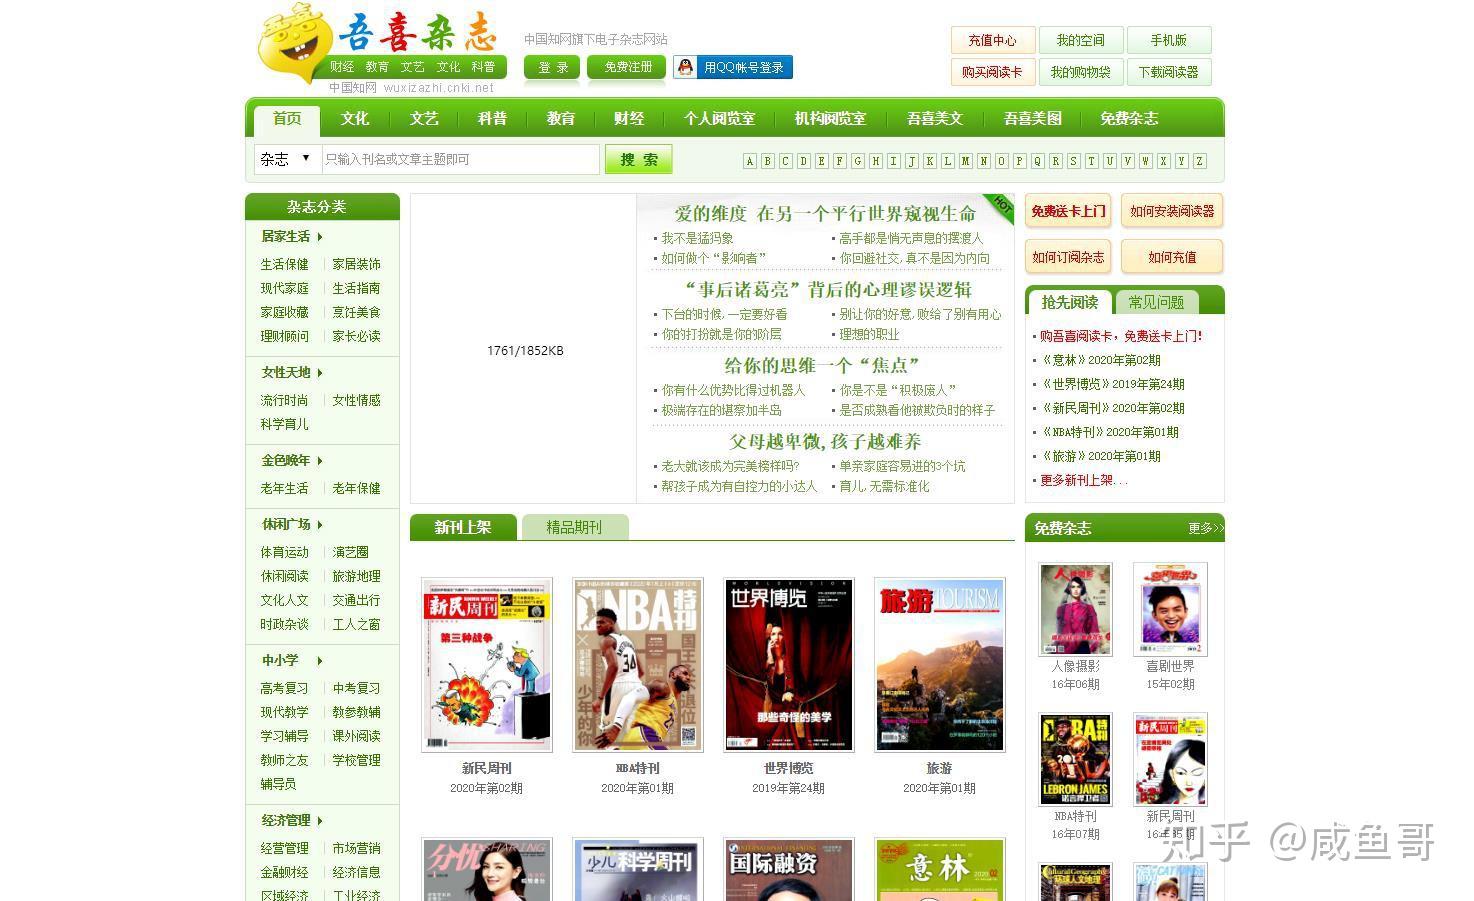1474x901 pixels.
Task: Expand the 女性天地 category
Action: (291, 372)
